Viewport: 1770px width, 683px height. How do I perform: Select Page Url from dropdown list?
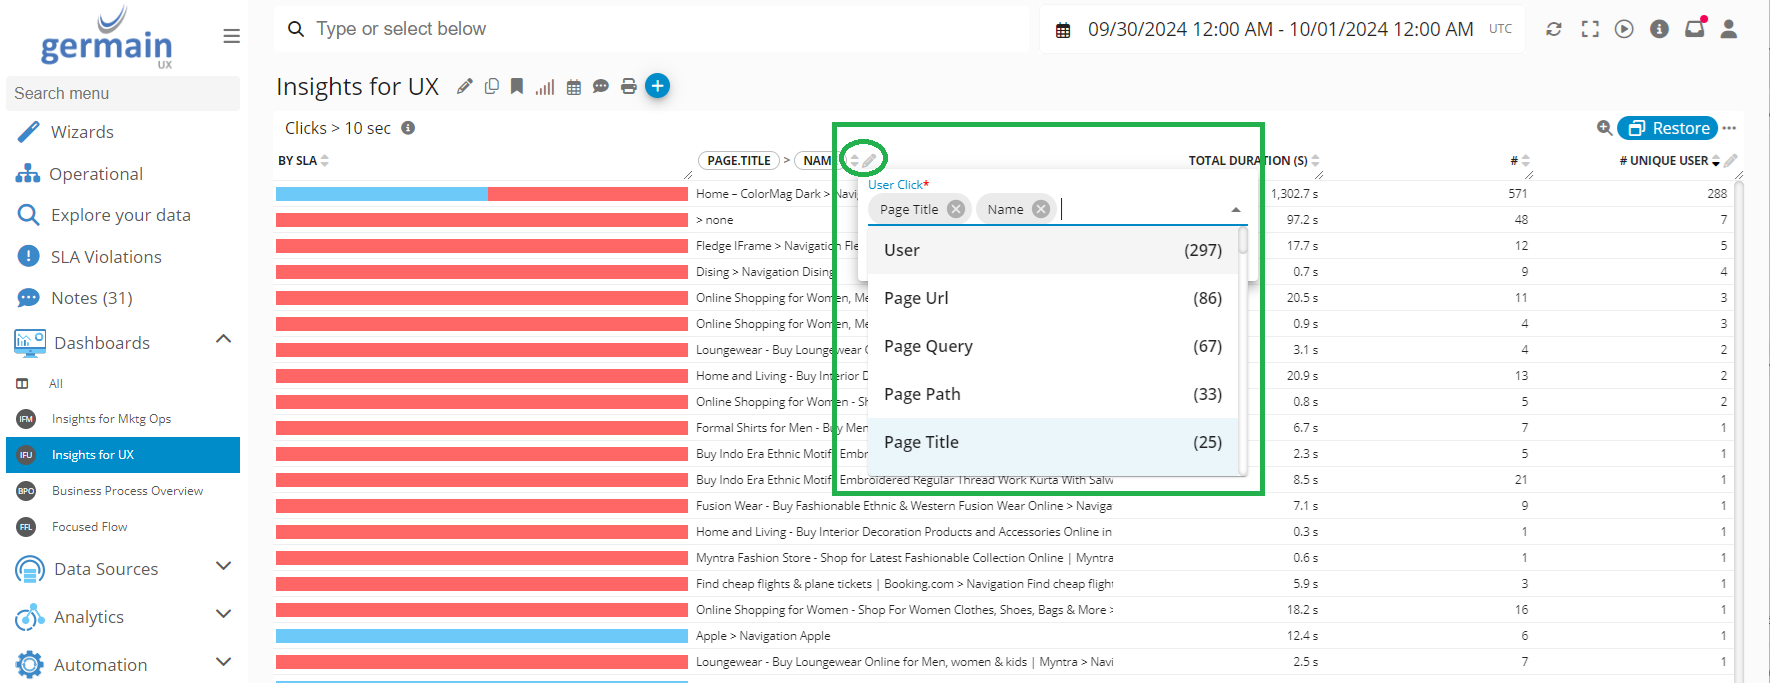click(1052, 298)
